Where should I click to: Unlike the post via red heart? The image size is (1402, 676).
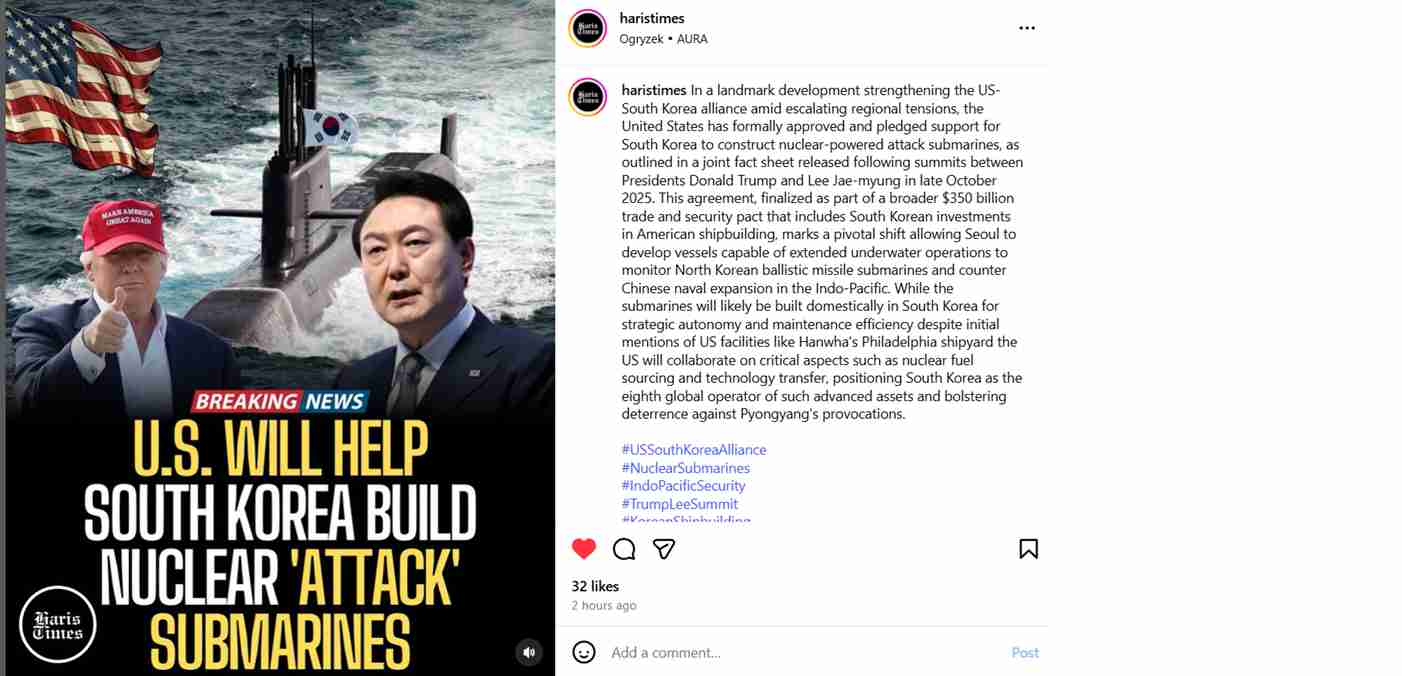[584, 549]
